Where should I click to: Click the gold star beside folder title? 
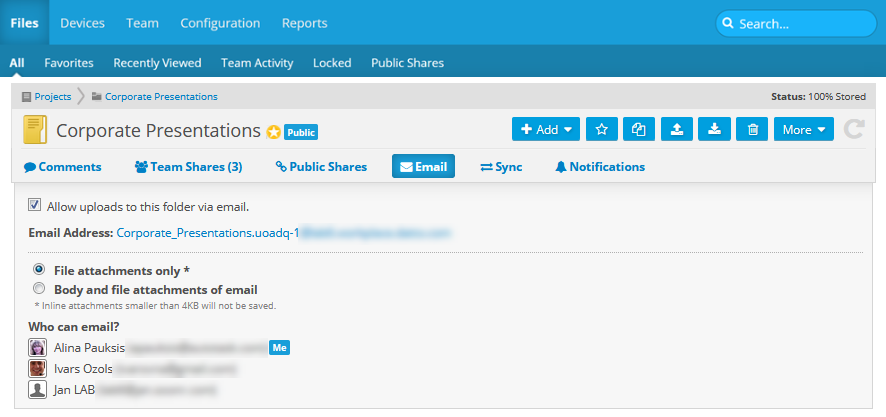tap(272, 132)
